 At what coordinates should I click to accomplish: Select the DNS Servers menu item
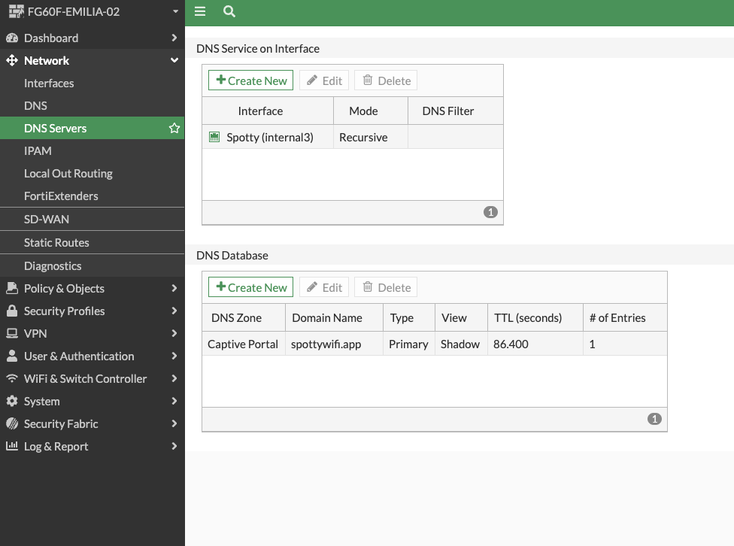pos(92,128)
